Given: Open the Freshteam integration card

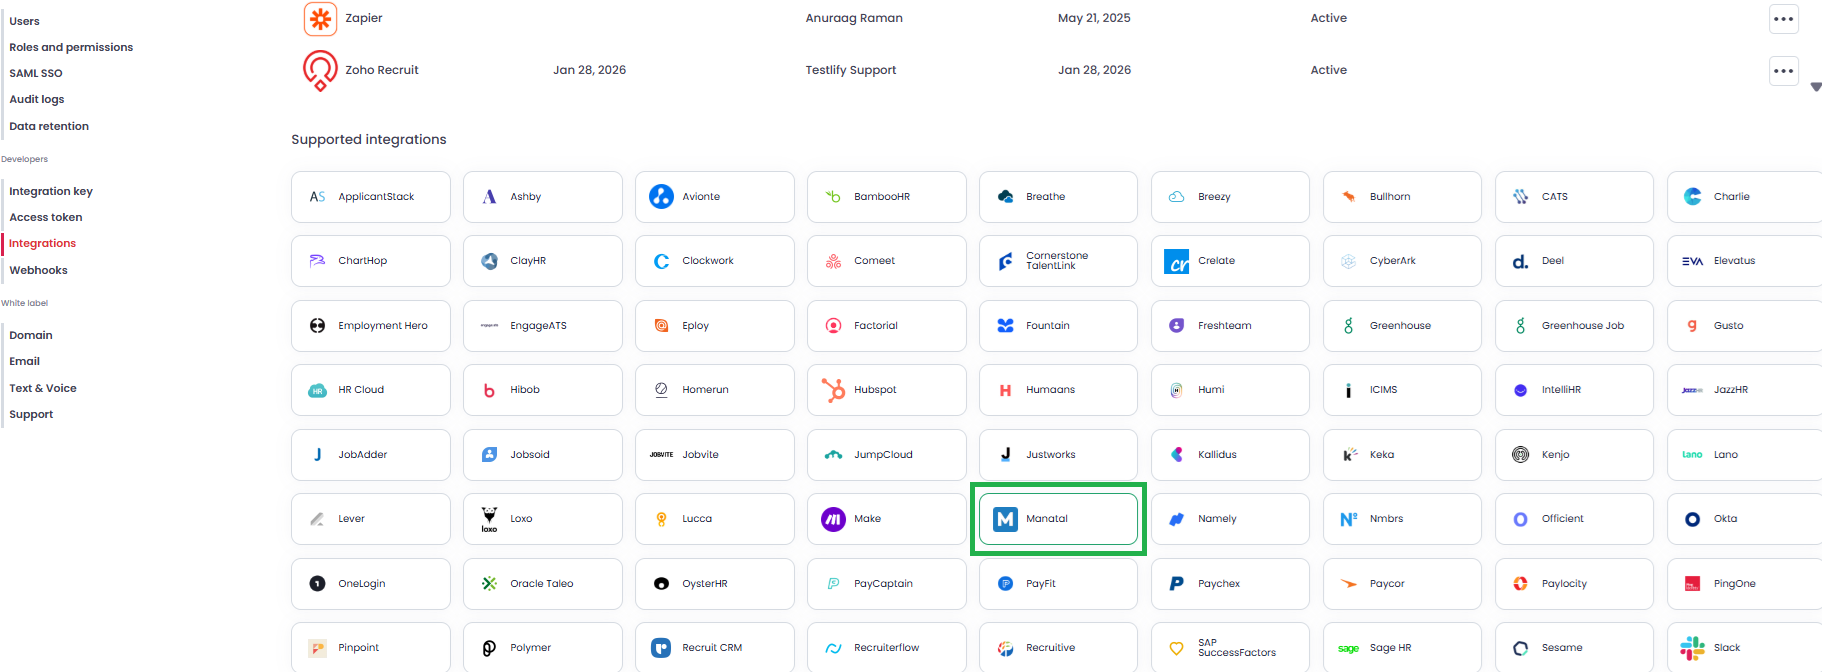Looking at the screenshot, I should pos(1230,326).
